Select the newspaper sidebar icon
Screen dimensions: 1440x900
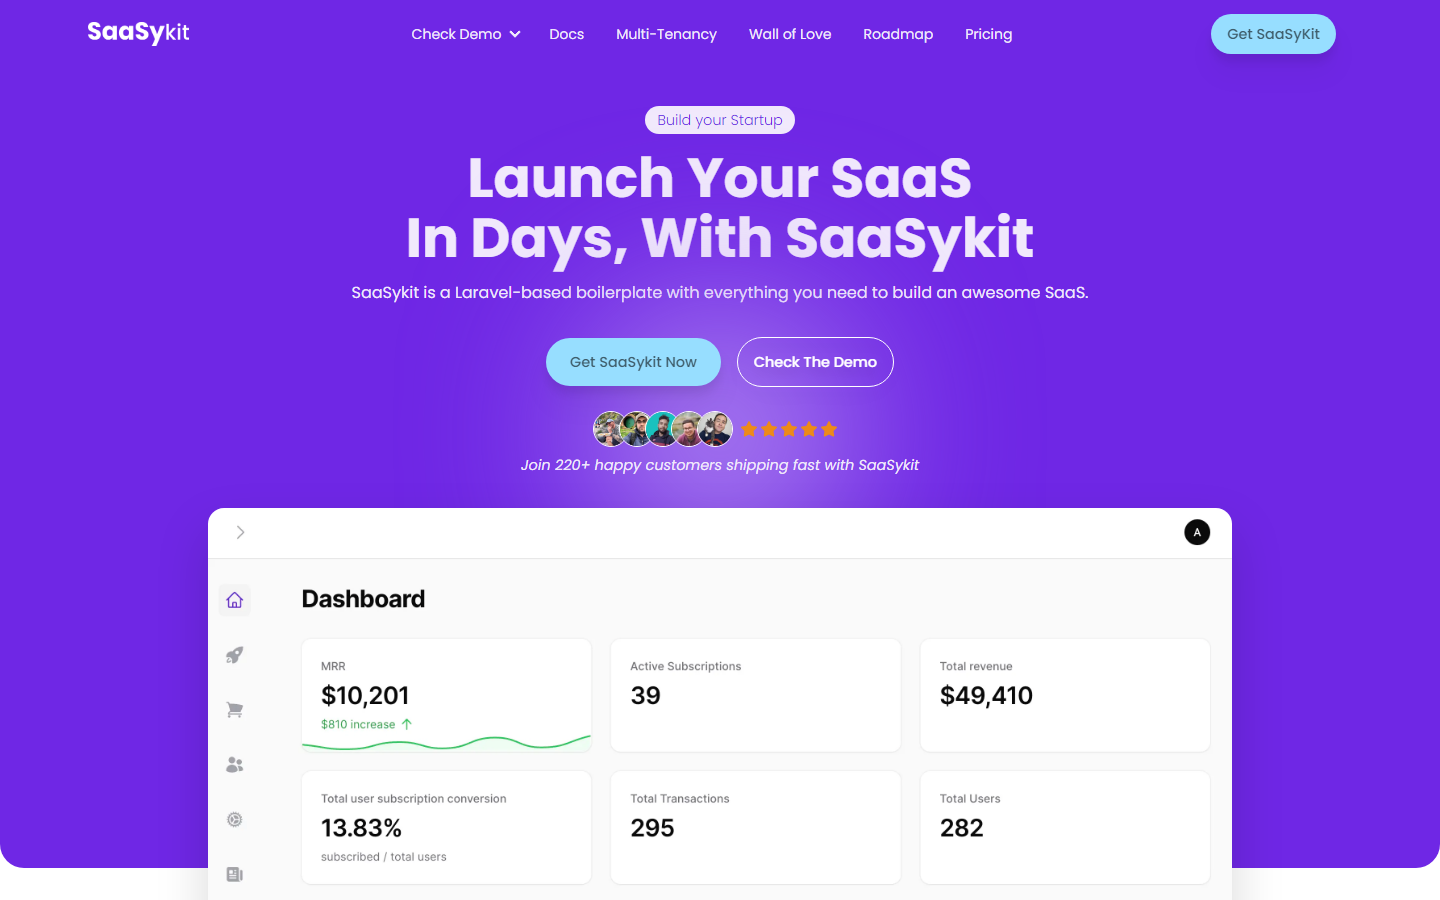click(x=235, y=875)
